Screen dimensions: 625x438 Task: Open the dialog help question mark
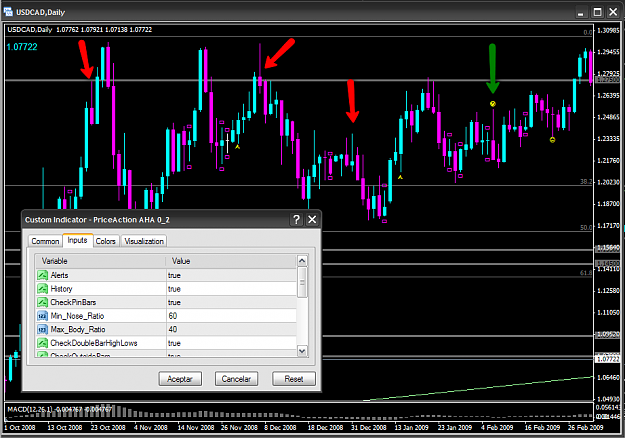tap(297, 219)
